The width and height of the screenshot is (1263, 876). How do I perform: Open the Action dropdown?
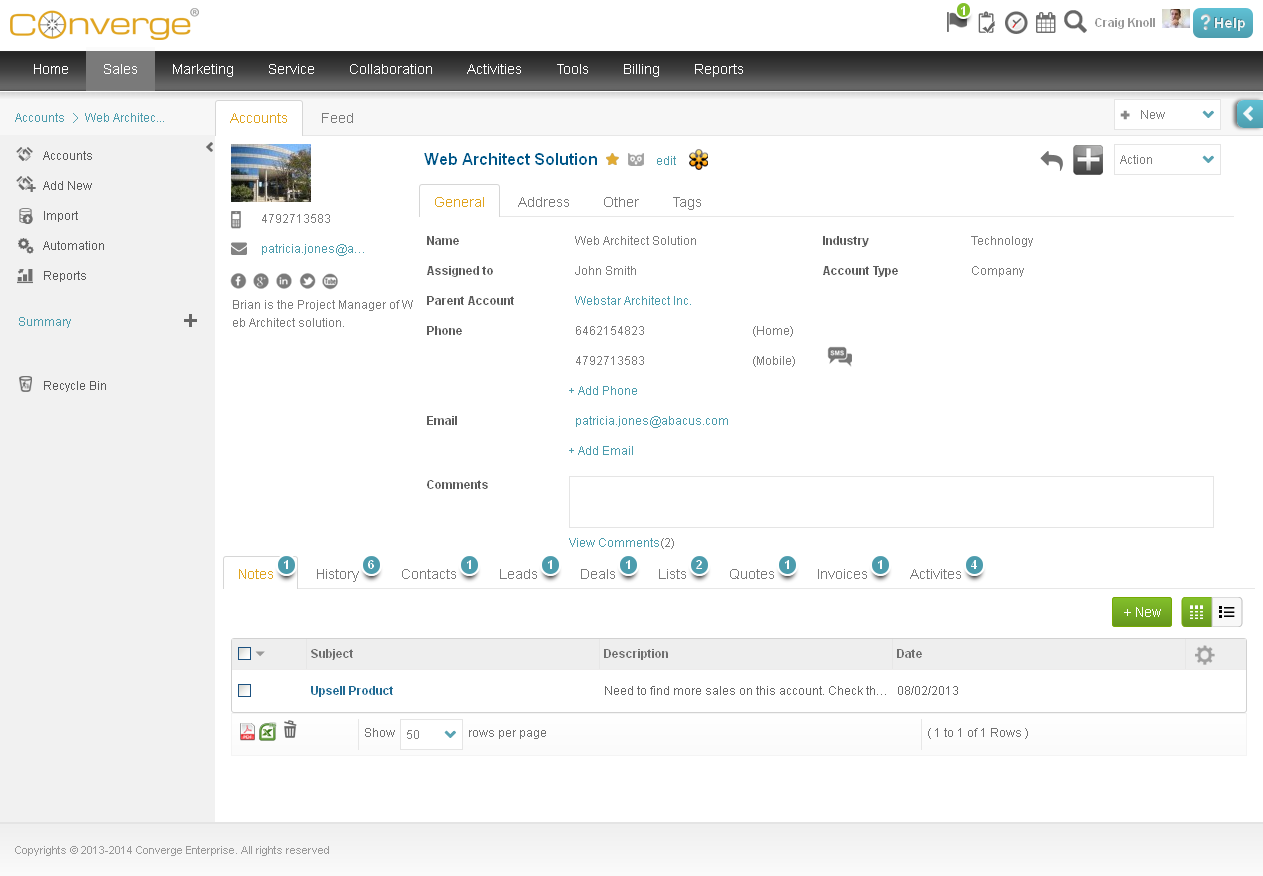tap(1167, 160)
